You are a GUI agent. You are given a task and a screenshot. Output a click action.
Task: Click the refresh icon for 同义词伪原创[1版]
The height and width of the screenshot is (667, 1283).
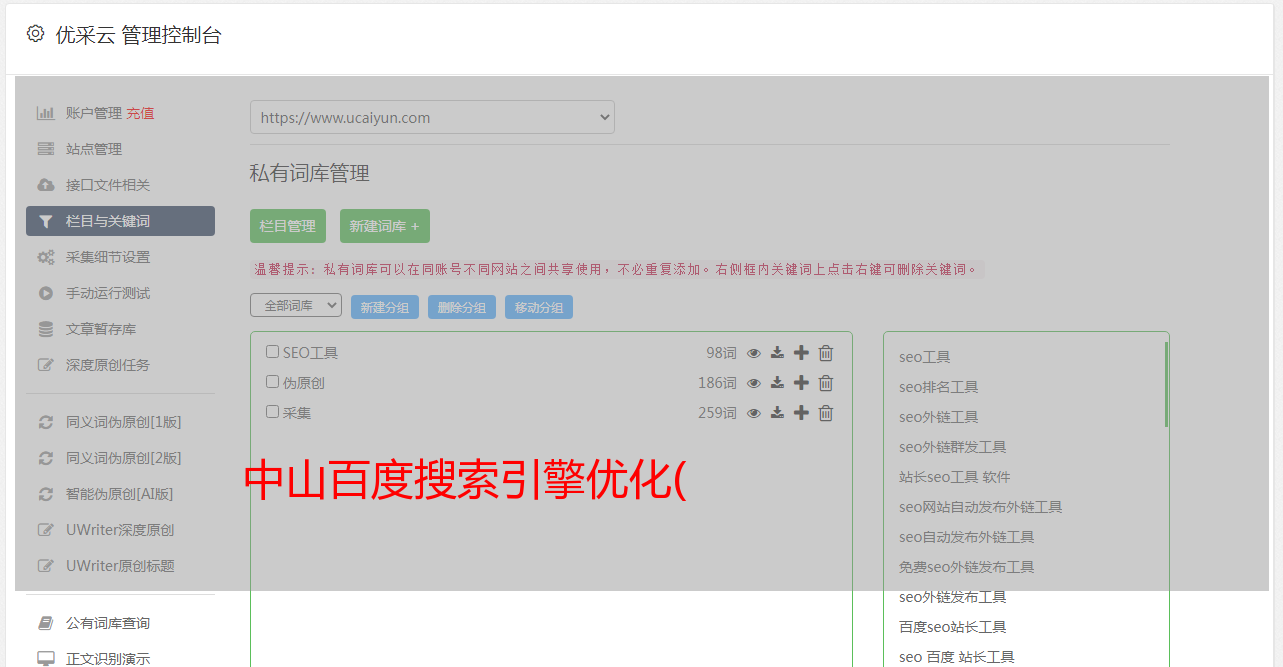pos(45,422)
